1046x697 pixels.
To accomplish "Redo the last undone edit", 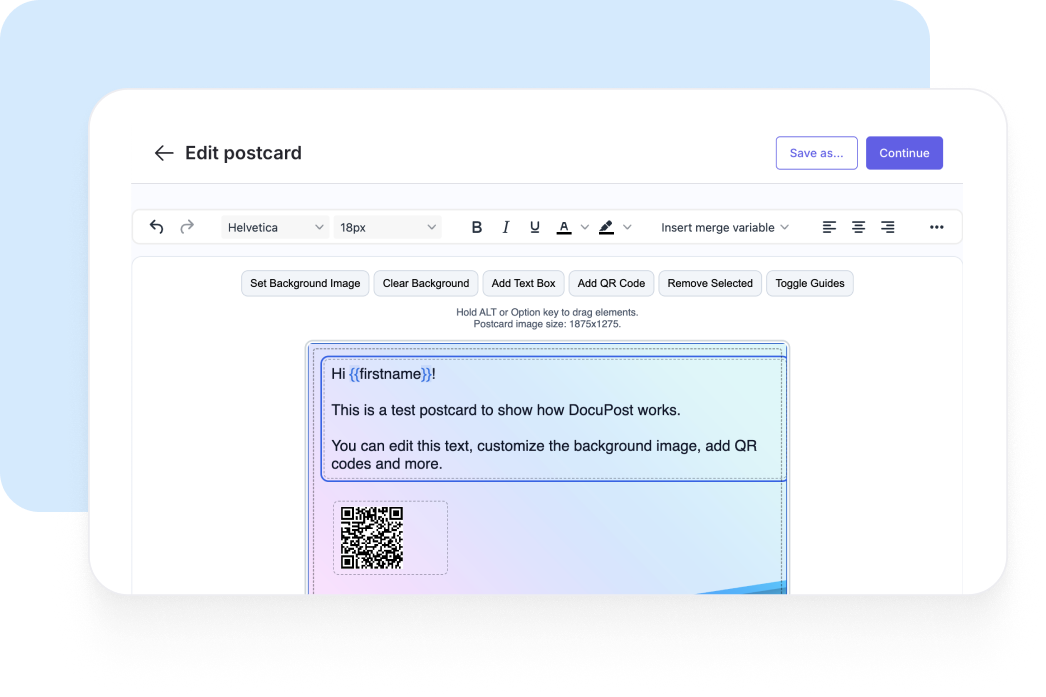I will pos(187,227).
